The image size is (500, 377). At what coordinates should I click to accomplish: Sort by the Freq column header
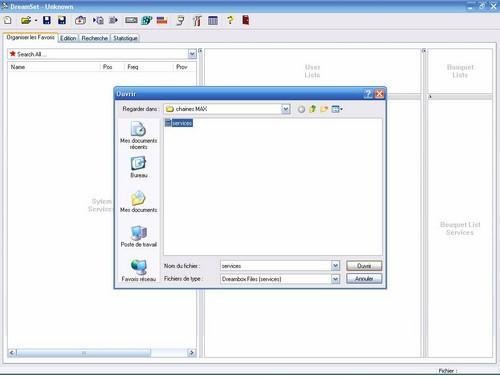[149, 67]
